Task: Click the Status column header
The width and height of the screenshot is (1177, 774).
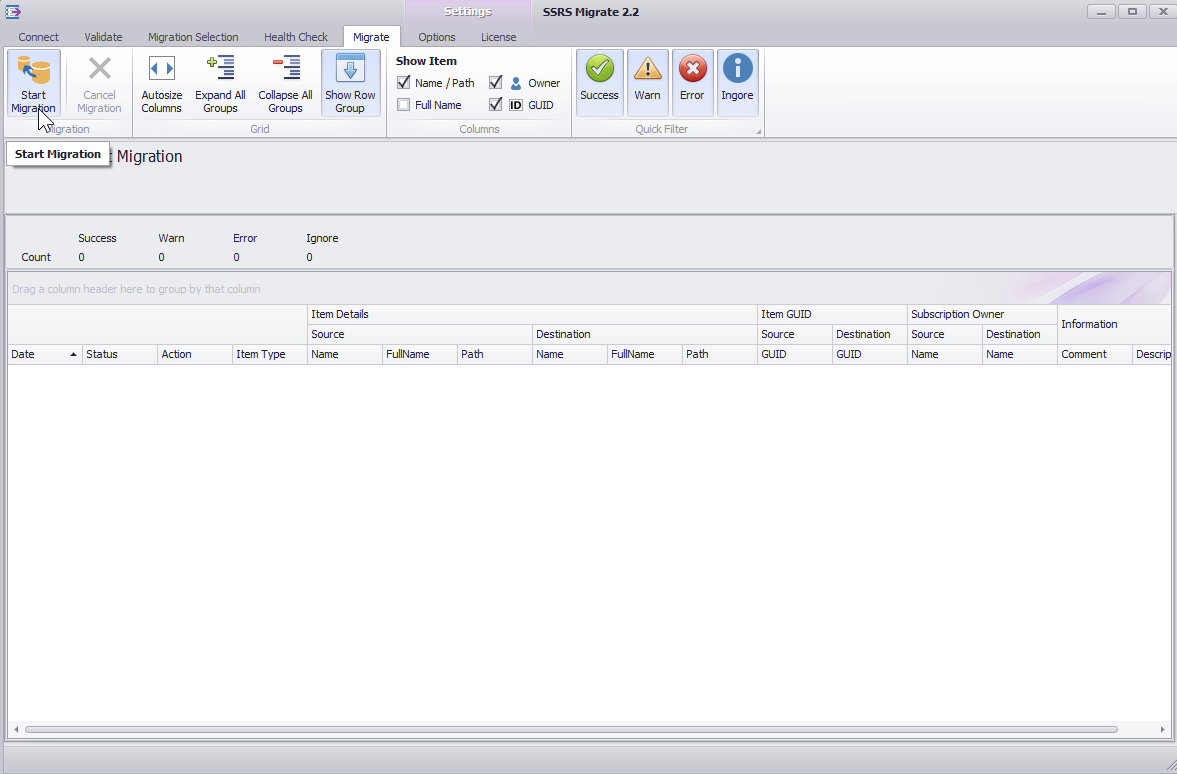Action: click(x=120, y=354)
